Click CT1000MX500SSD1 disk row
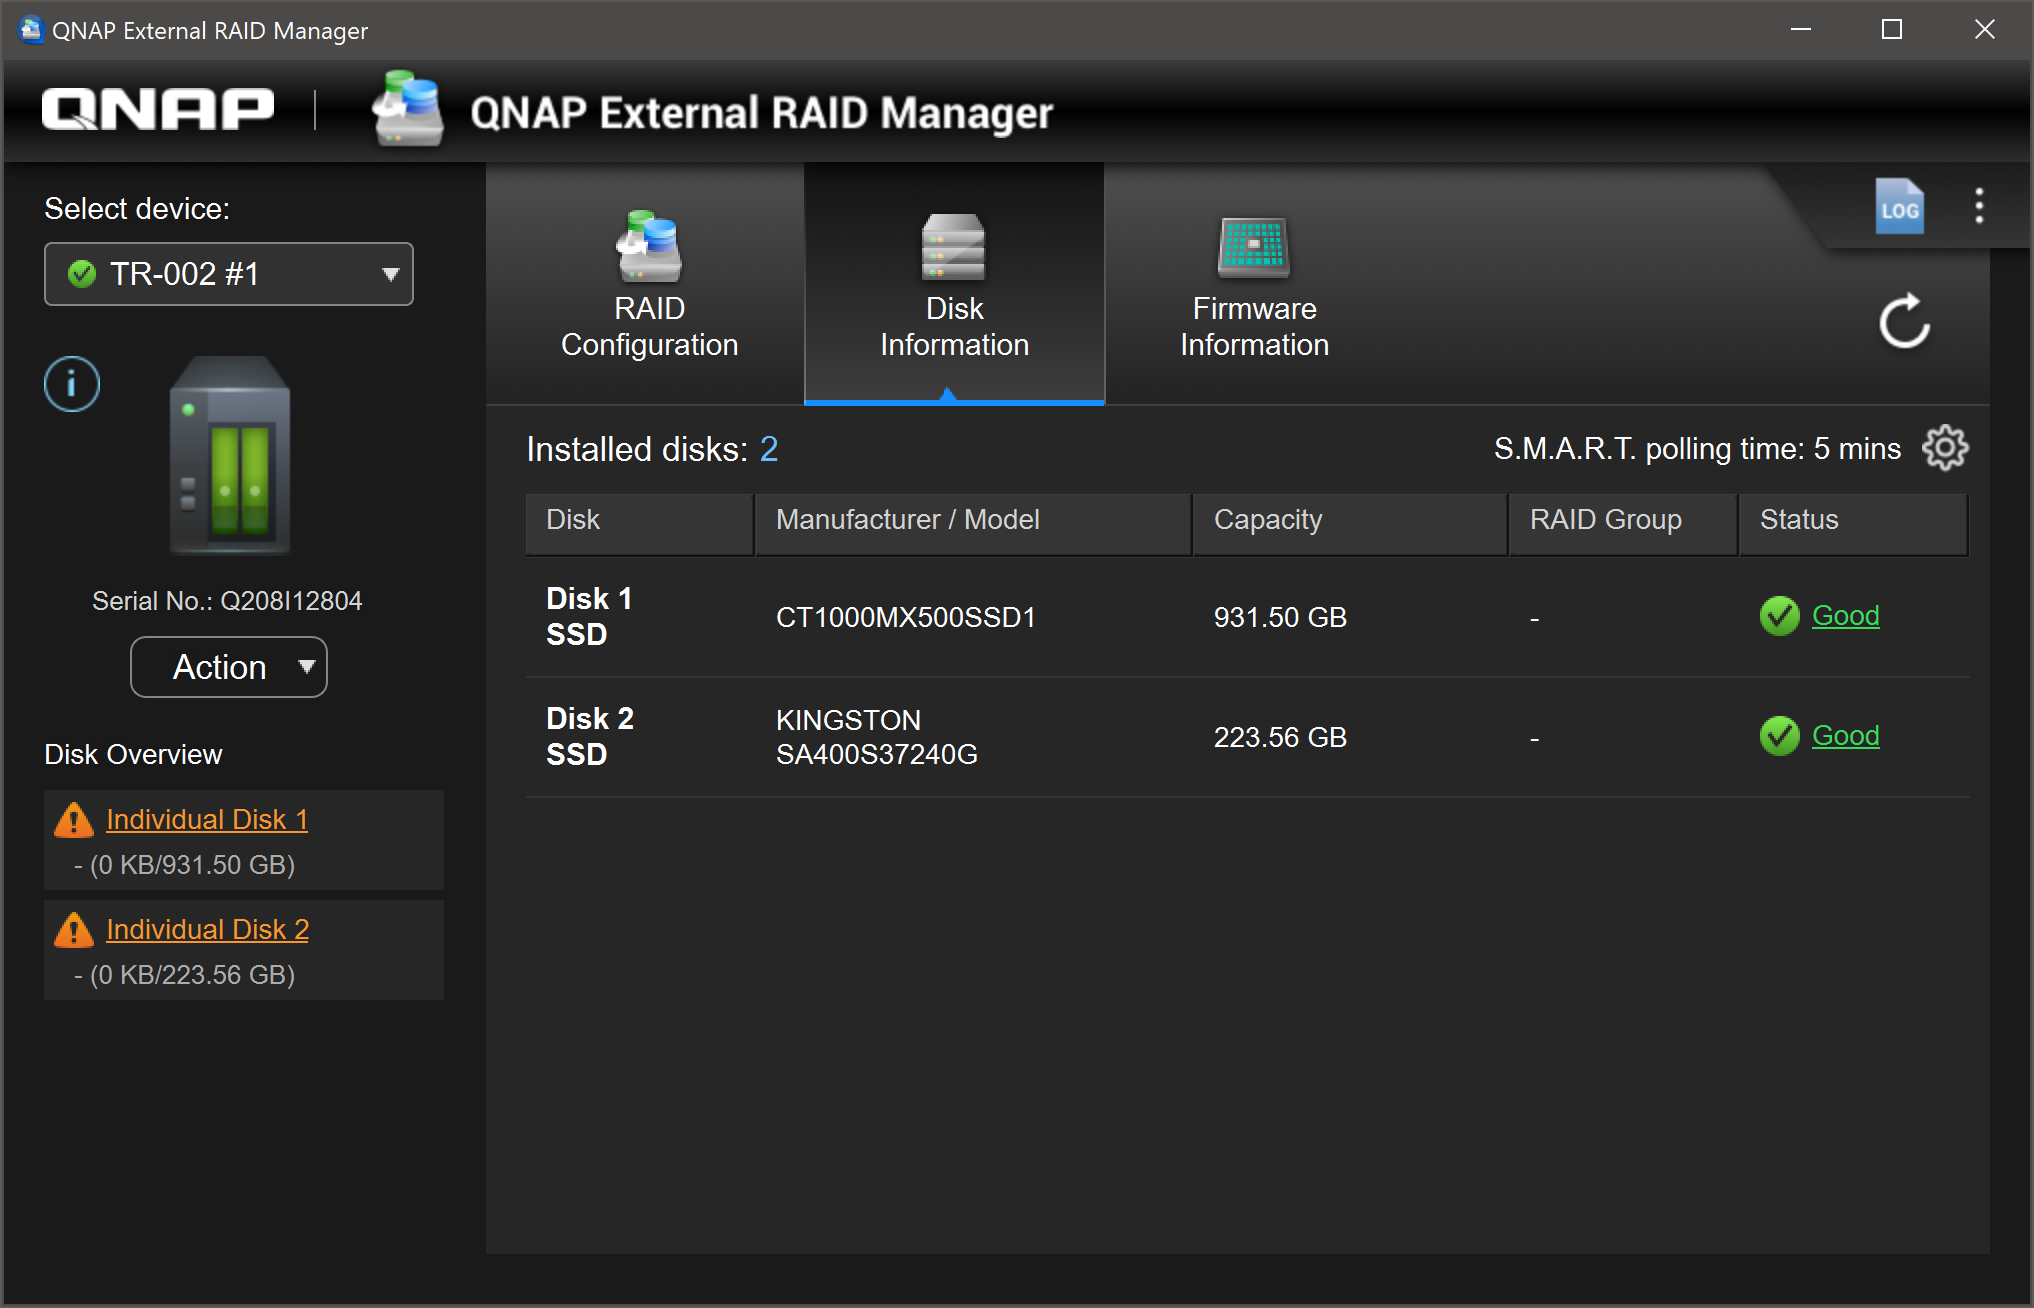 tap(1245, 614)
